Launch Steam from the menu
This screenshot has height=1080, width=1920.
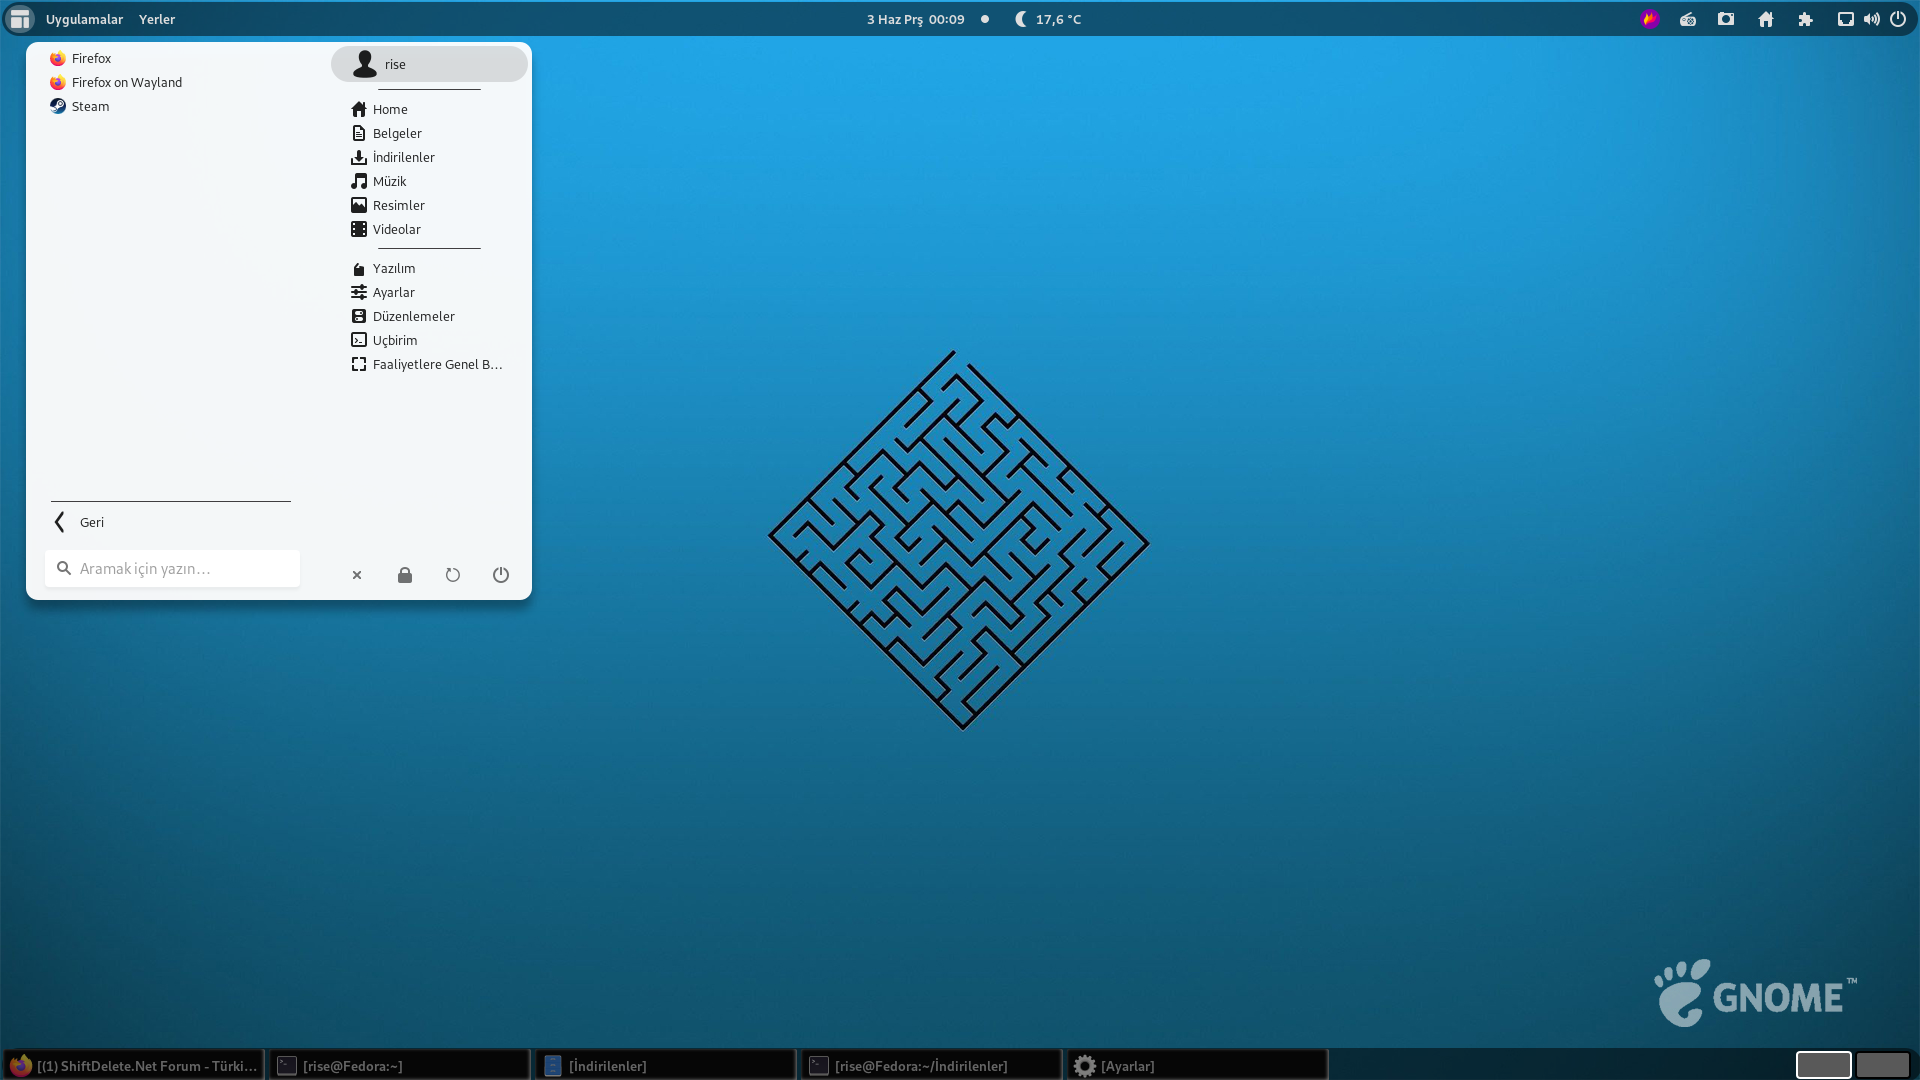click(170, 106)
